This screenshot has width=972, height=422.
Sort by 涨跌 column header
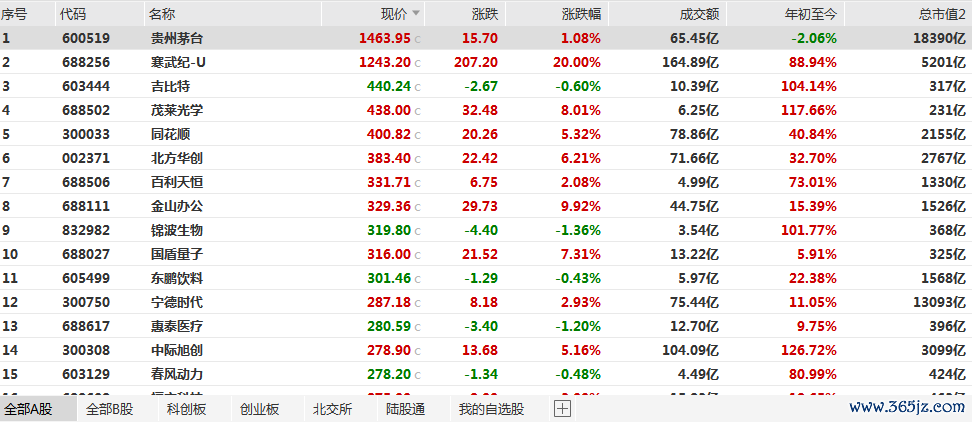pyautogui.click(x=485, y=13)
